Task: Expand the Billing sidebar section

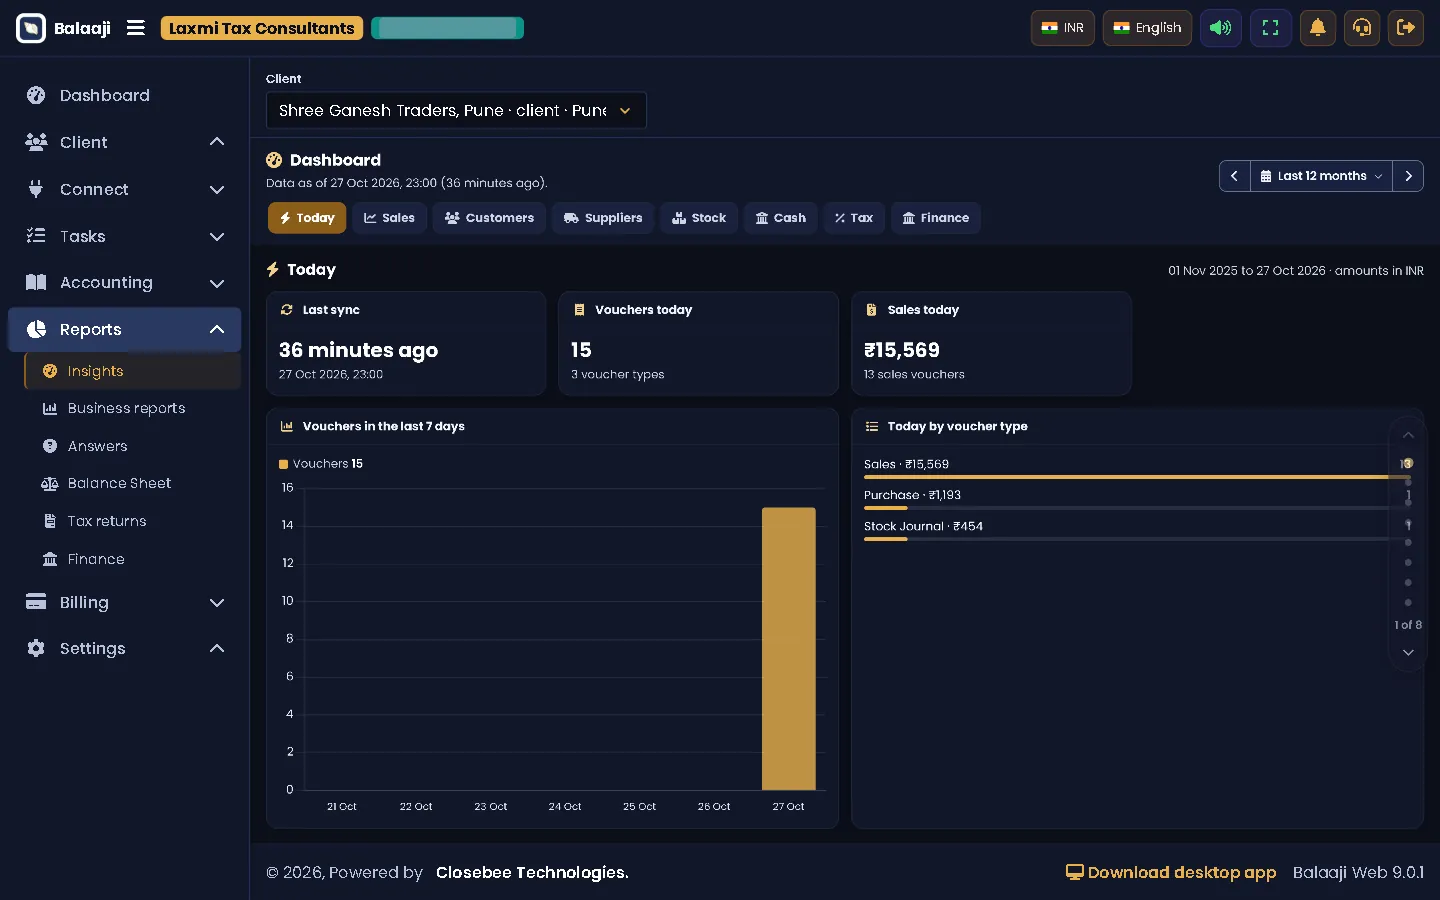Action: pos(125,602)
